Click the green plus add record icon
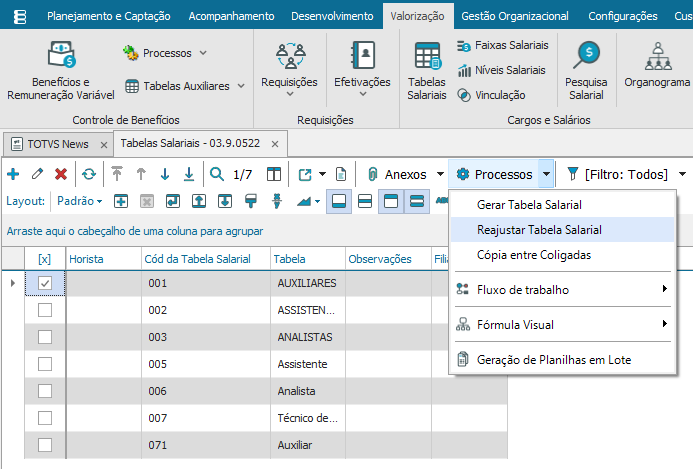Viewport: 693px width, 469px height. (13, 174)
